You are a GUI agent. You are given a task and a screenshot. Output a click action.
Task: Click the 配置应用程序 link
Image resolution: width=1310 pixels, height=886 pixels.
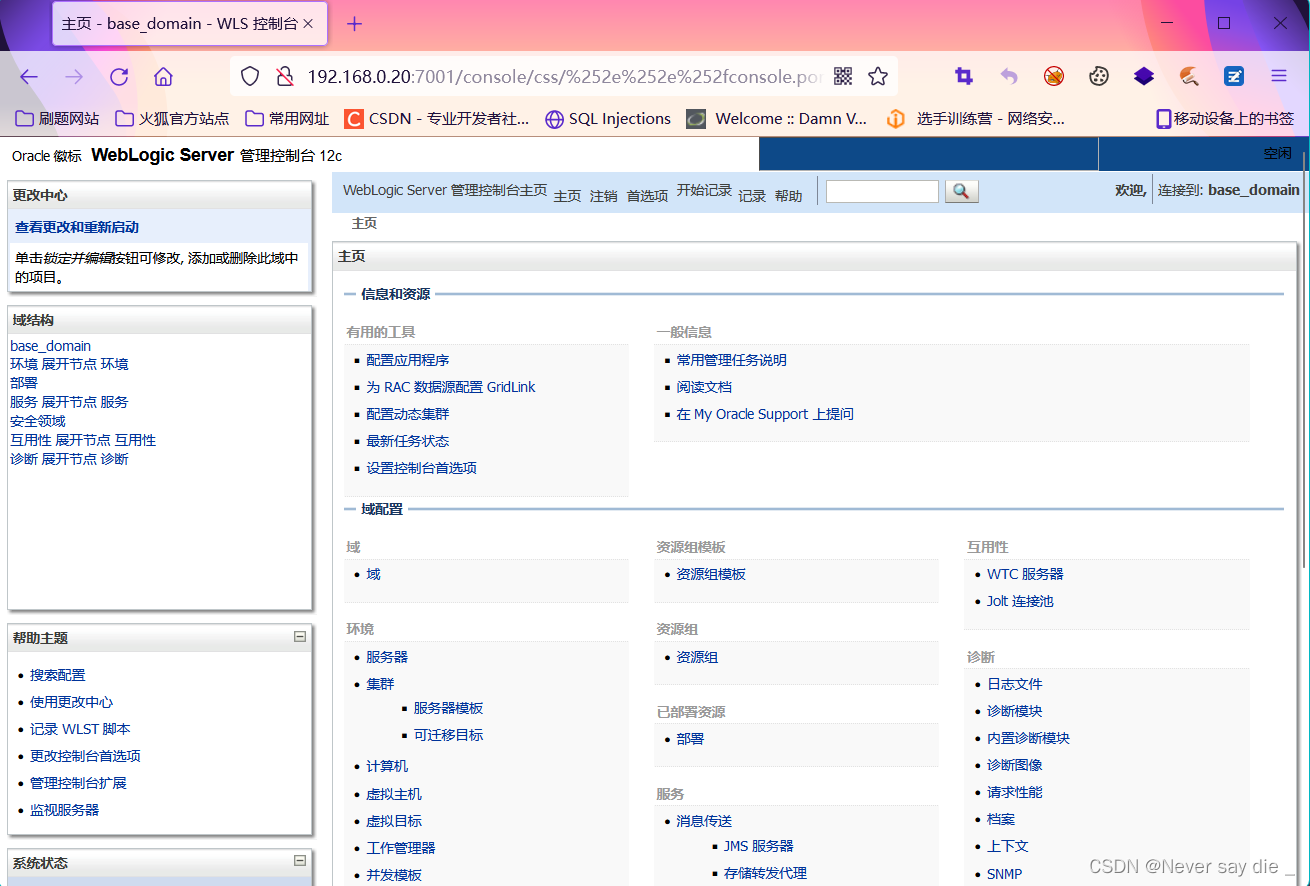click(x=407, y=359)
